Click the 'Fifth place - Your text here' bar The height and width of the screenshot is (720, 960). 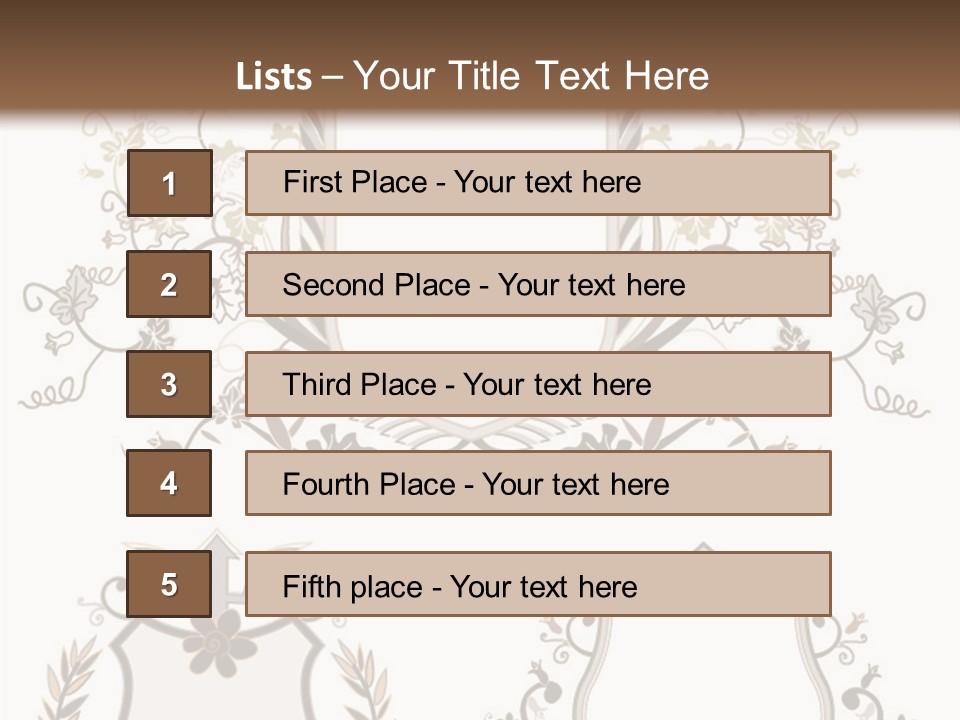tap(538, 584)
